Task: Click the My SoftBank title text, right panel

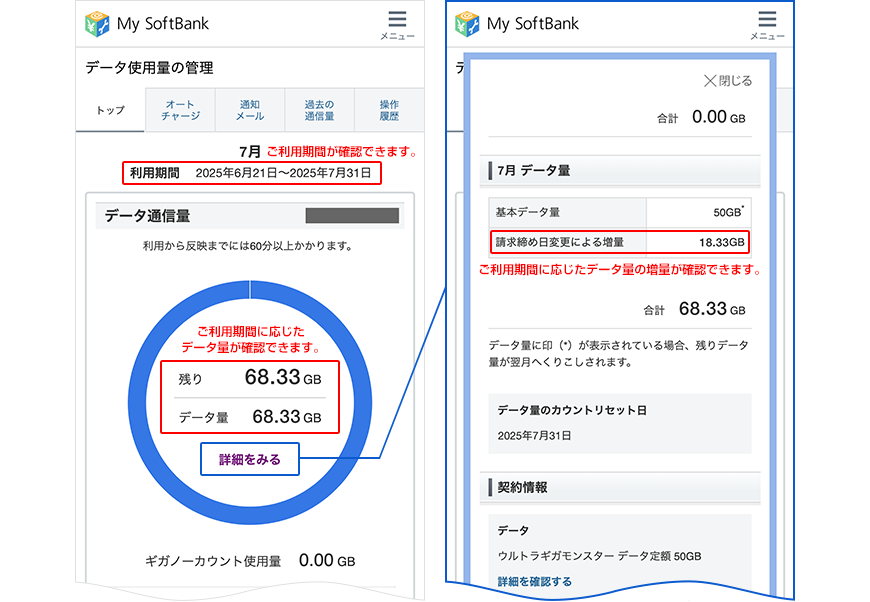Action: (533, 24)
